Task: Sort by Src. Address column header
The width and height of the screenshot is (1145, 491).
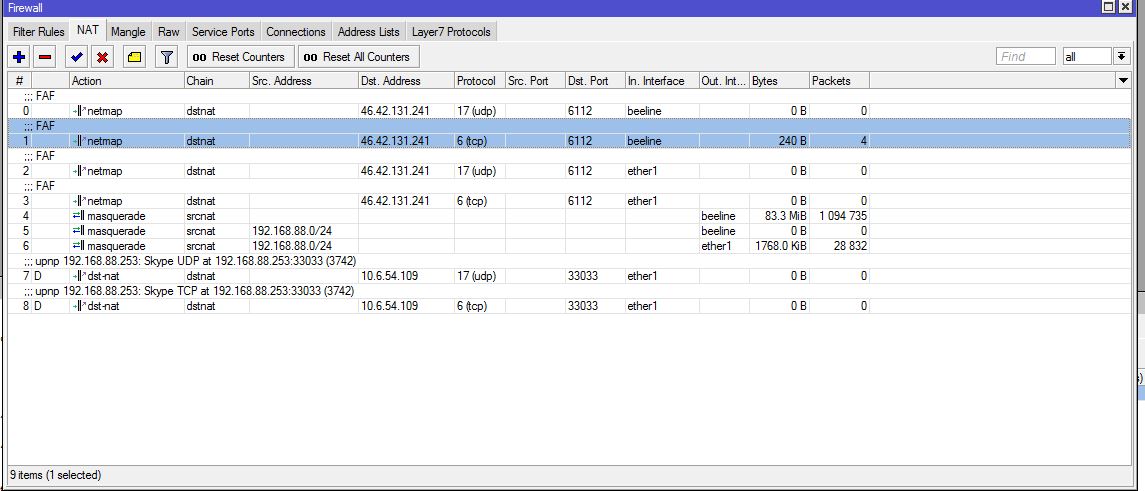Action: [x=304, y=81]
